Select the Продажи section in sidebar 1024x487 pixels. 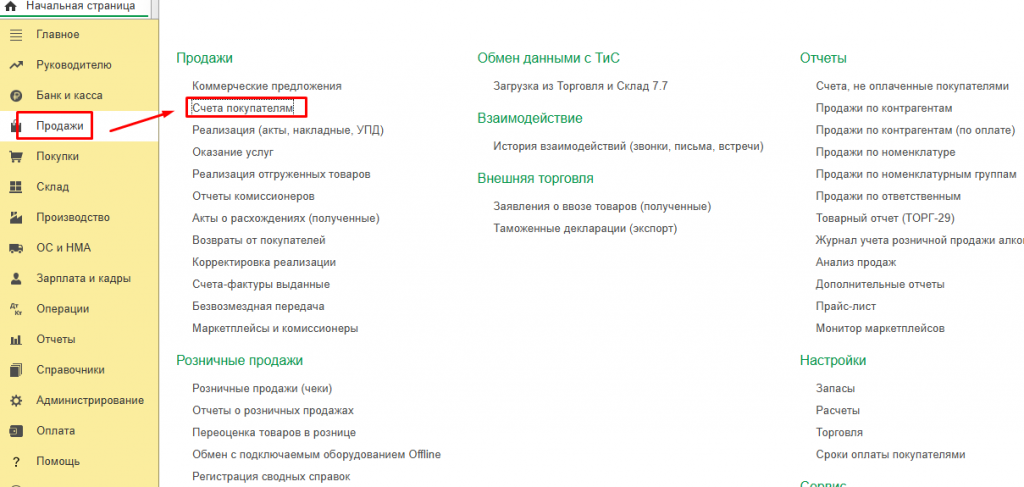pyautogui.click(x=59, y=126)
